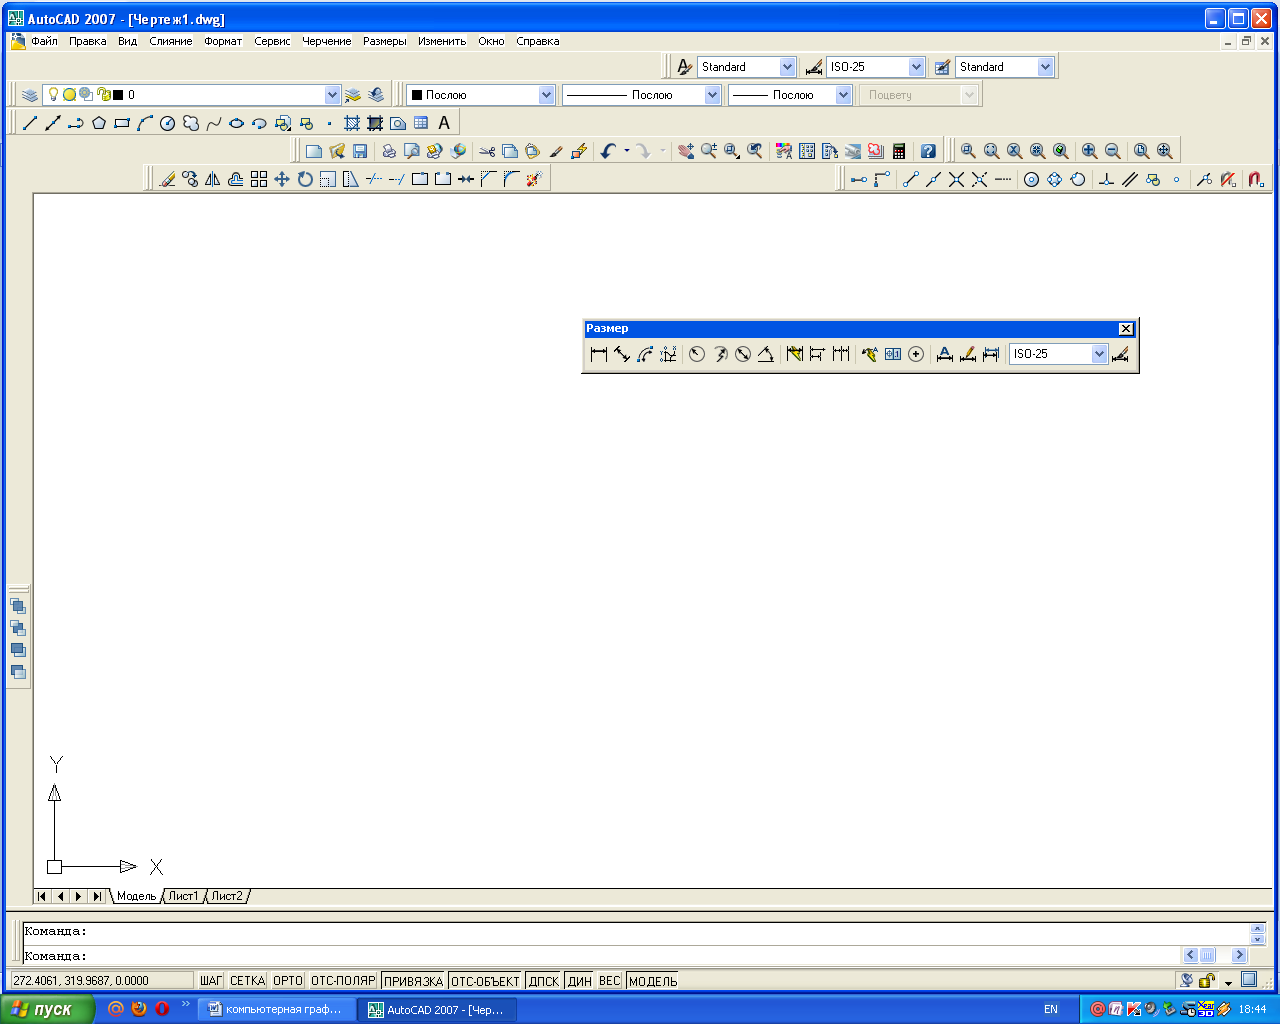This screenshot has height=1024, width=1280.
Task: Toggle ДПСК dynamic UCS
Action: 544,981
